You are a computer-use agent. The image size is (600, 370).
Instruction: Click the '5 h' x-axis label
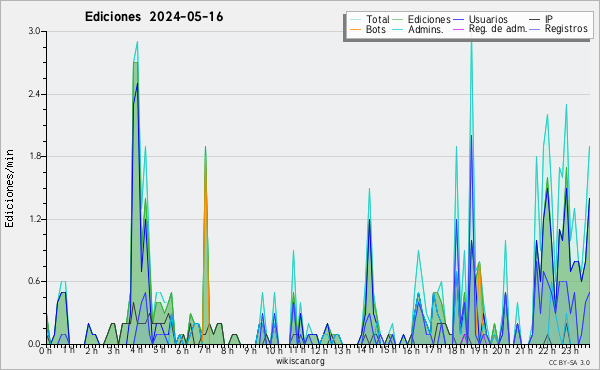[160, 350]
